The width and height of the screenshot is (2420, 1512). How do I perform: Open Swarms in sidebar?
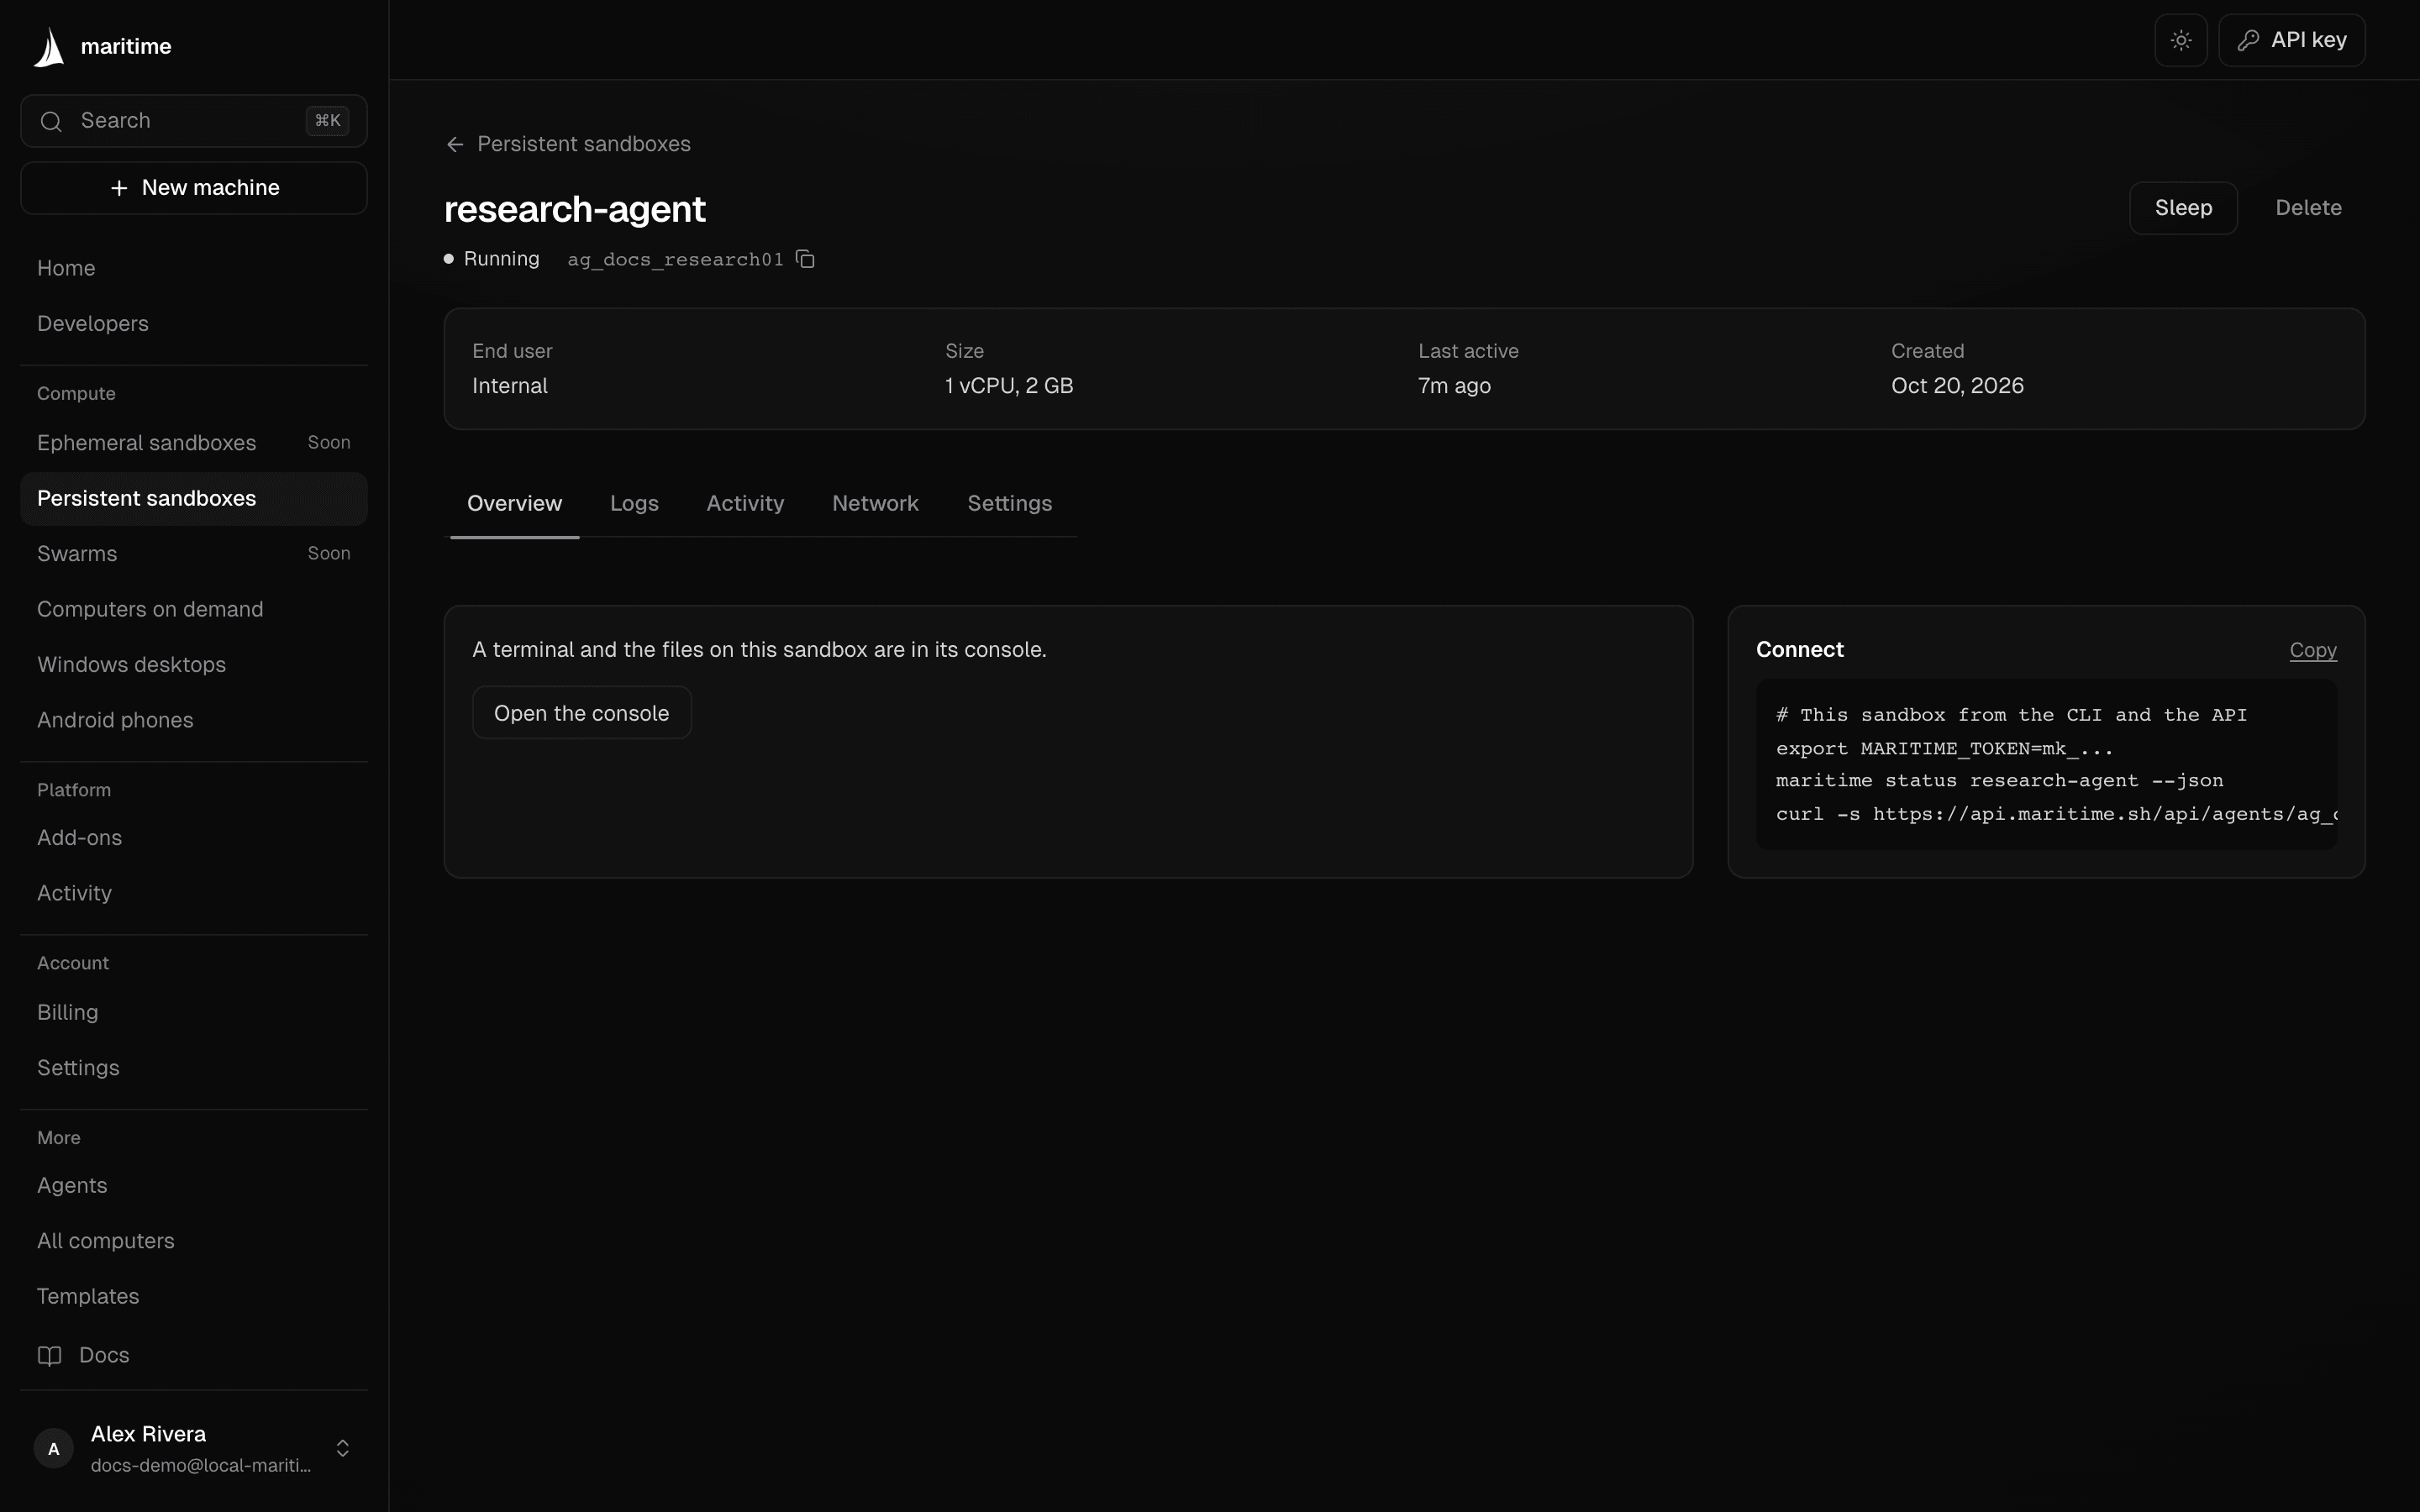(194, 554)
